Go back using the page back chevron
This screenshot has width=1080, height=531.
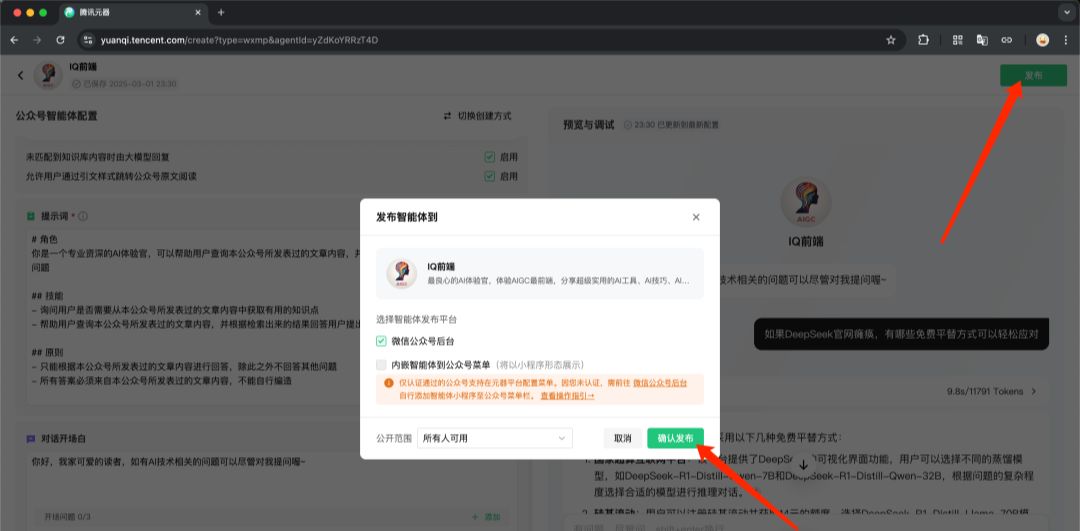point(21,75)
